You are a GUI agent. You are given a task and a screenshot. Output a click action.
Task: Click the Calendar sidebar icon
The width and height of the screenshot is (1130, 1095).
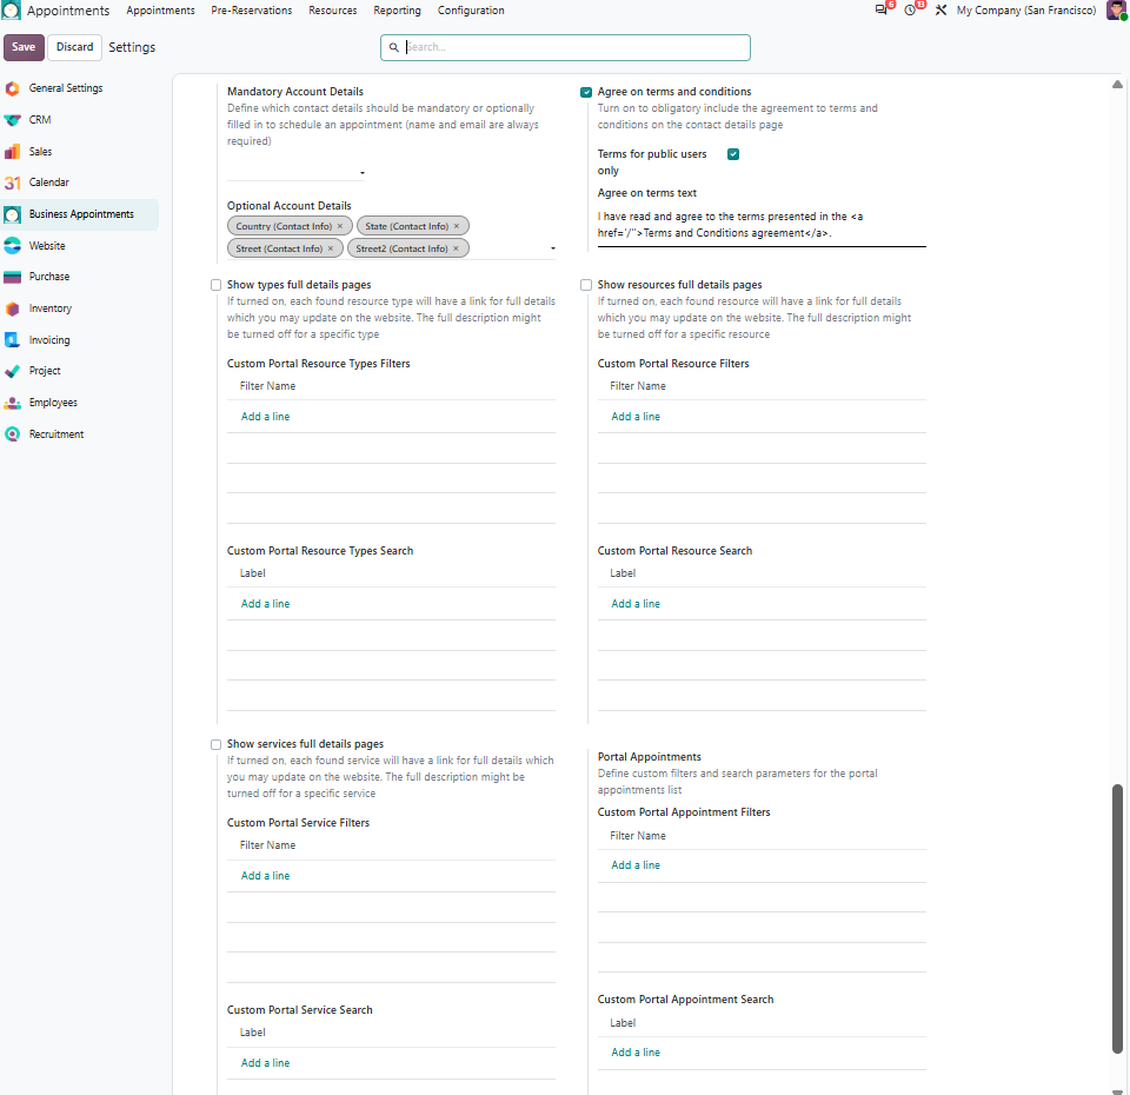coord(12,183)
